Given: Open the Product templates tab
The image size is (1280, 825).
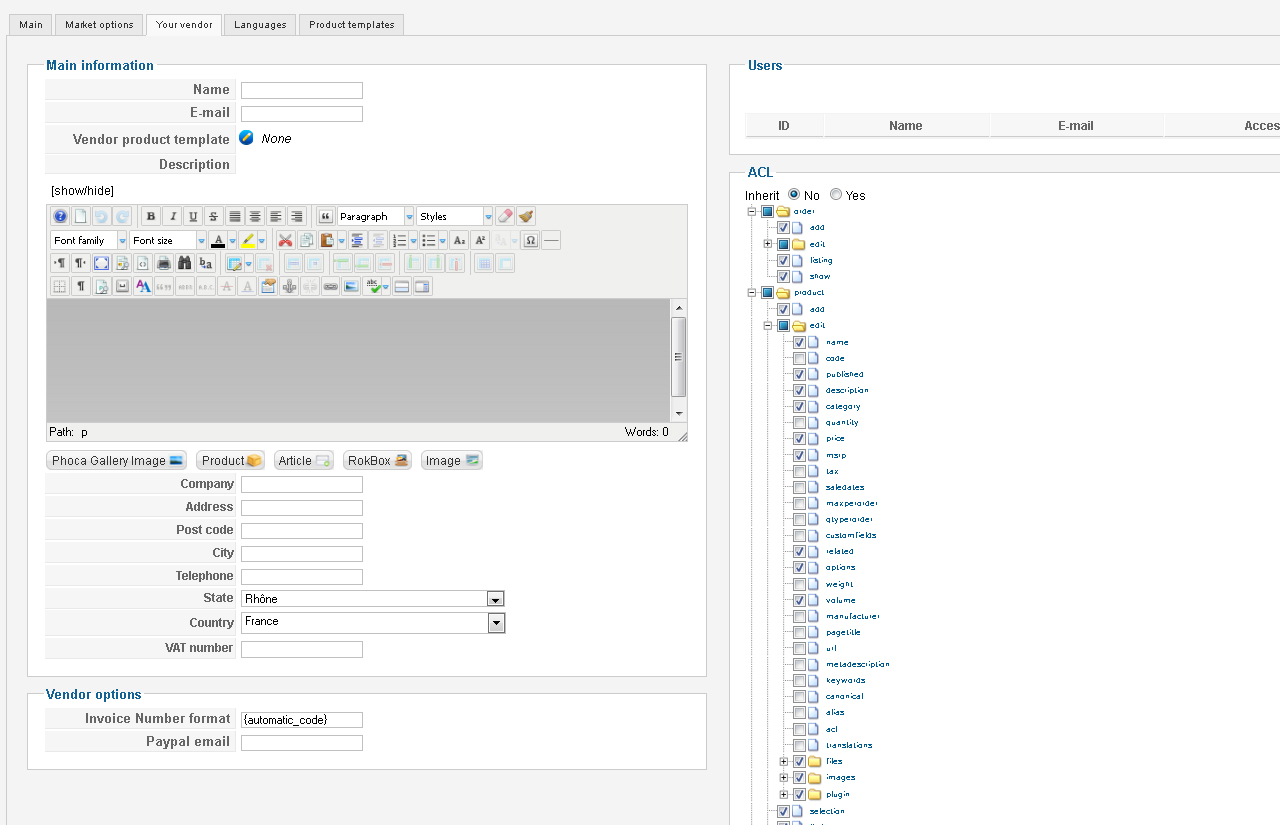Looking at the screenshot, I should click(x=351, y=24).
